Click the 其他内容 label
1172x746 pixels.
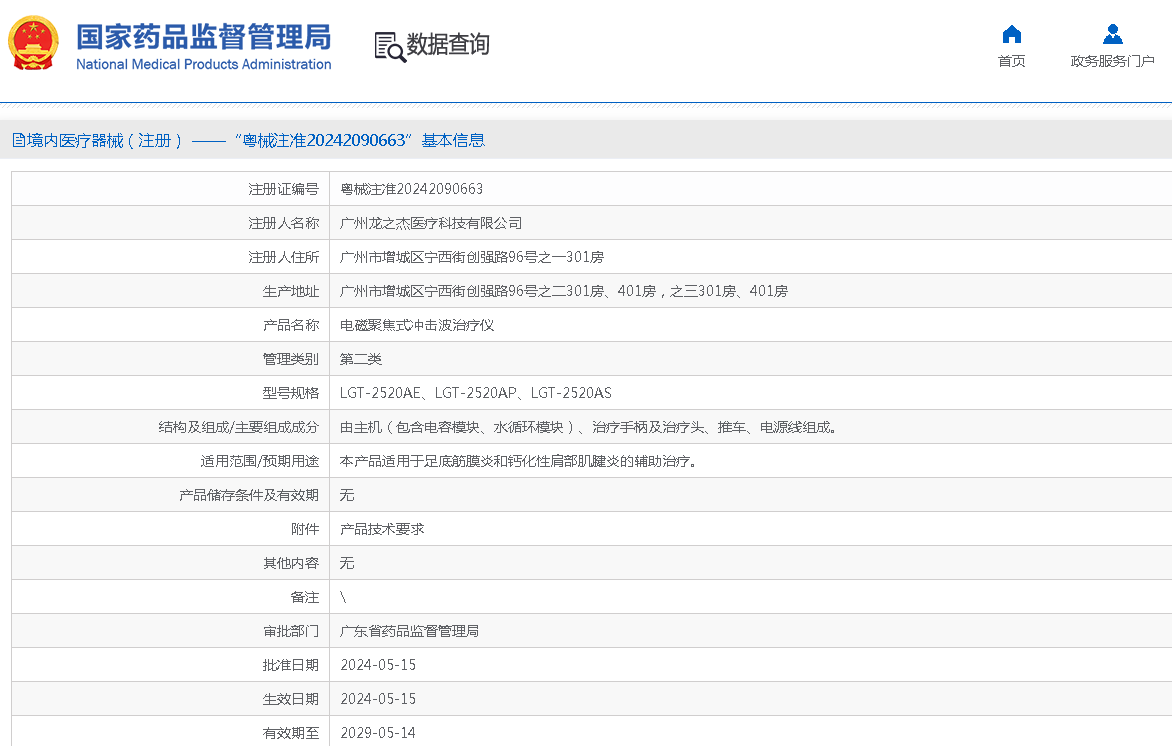pyautogui.click(x=291, y=563)
